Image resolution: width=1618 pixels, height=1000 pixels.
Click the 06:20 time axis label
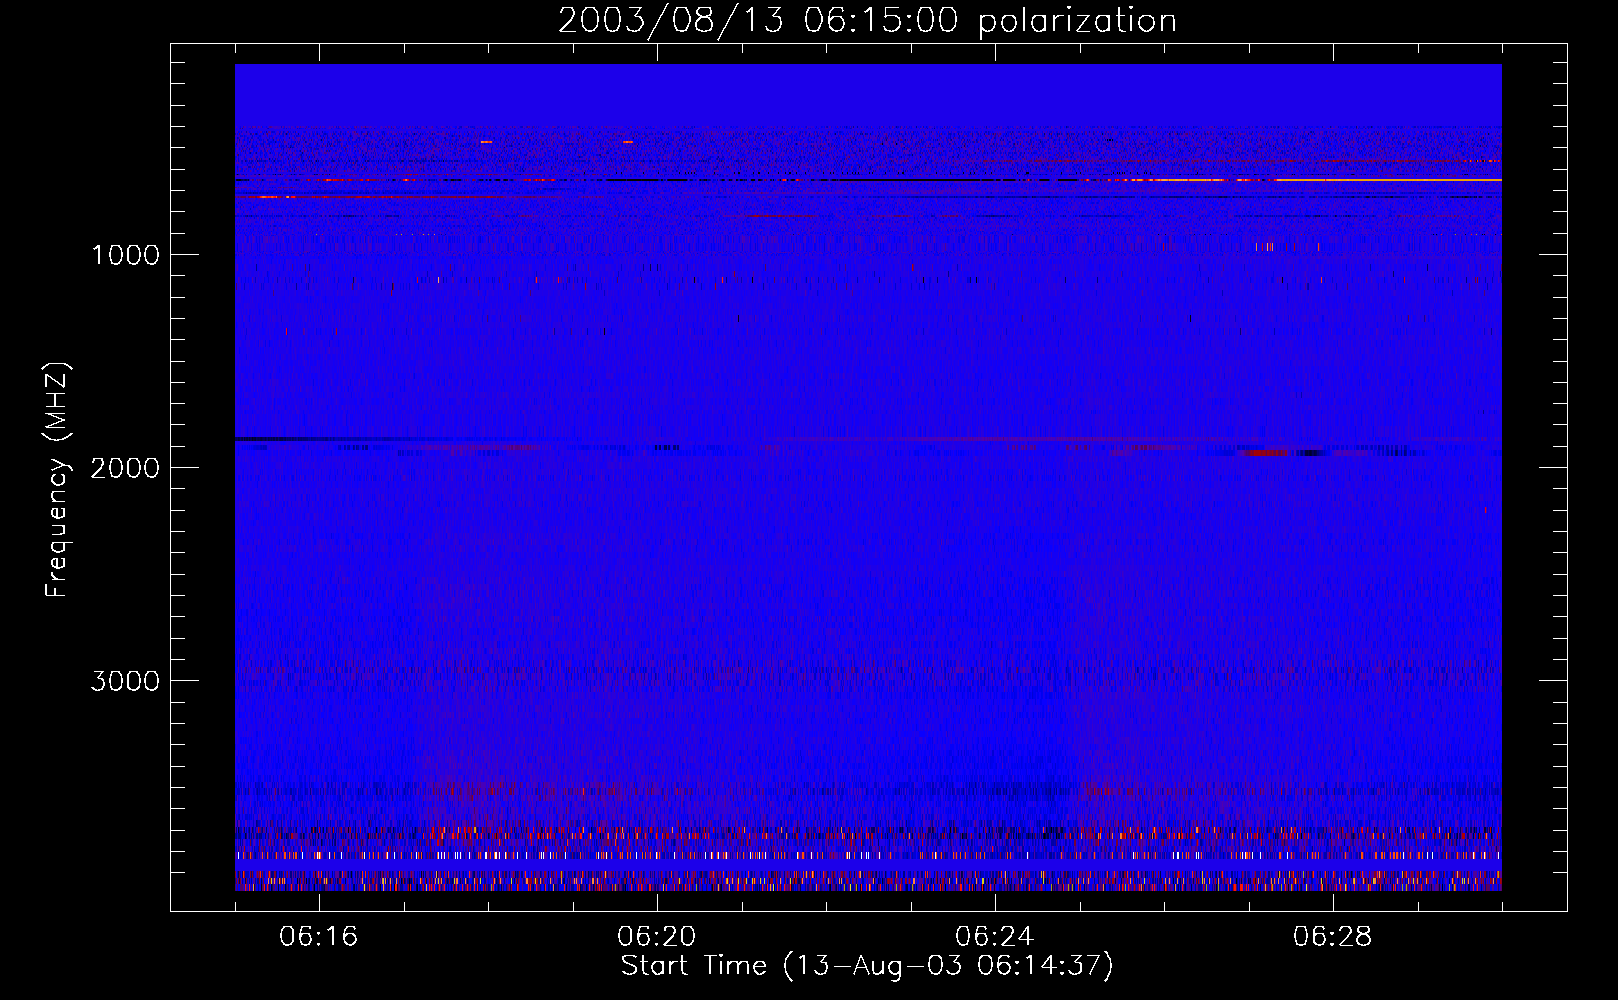[657, 937]
